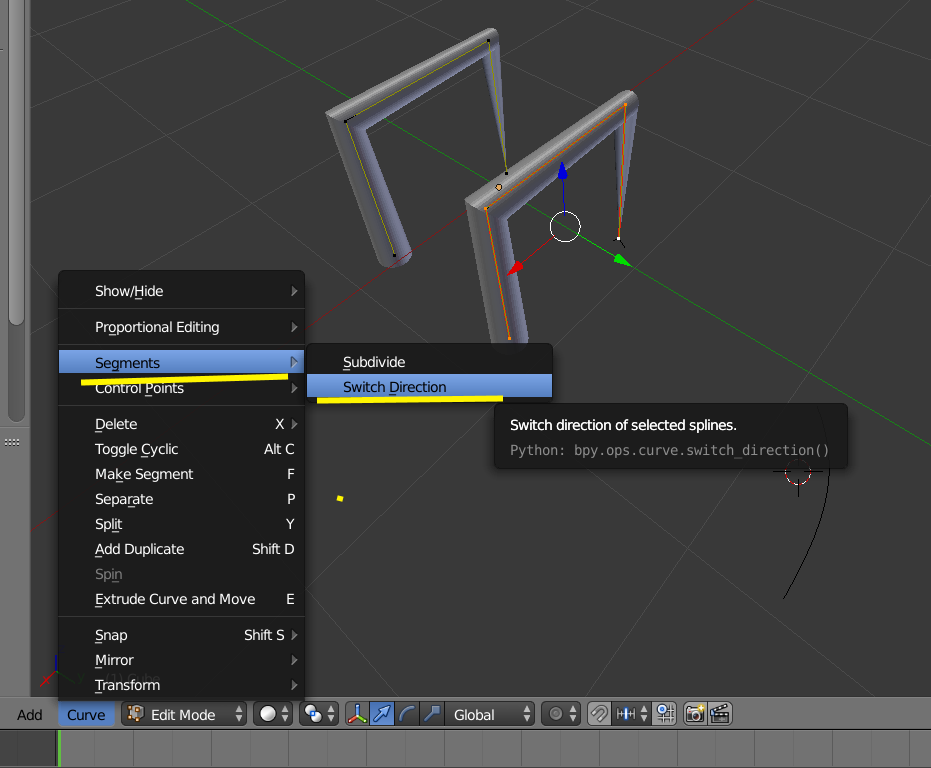Viewport: 931px width, 768px height.
Task: Open the Delete submenu
Action: (x=182, y=424)
